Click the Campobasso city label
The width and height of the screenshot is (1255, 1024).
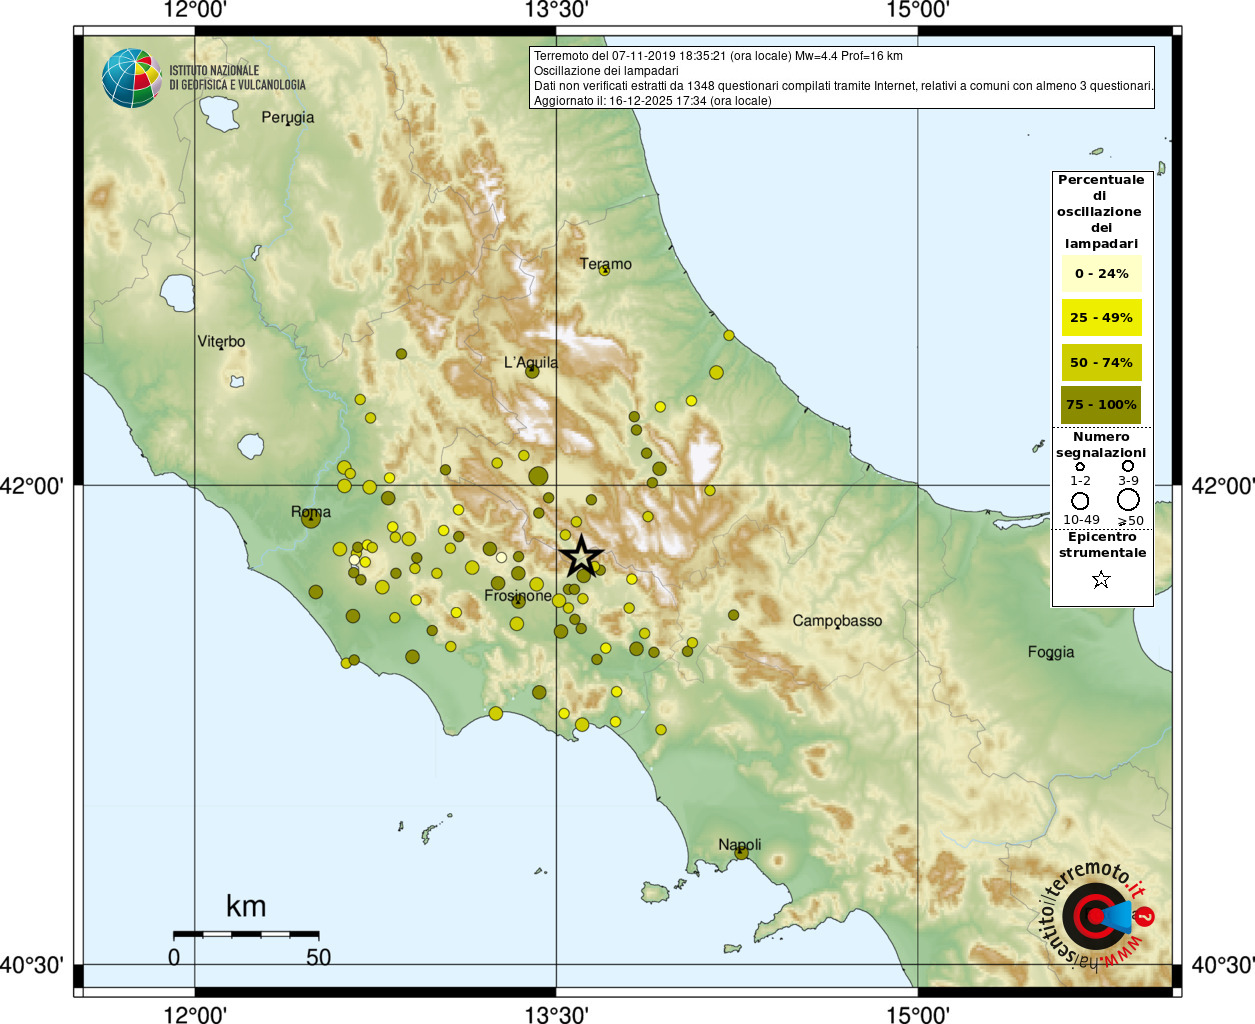tap(837, 620)
